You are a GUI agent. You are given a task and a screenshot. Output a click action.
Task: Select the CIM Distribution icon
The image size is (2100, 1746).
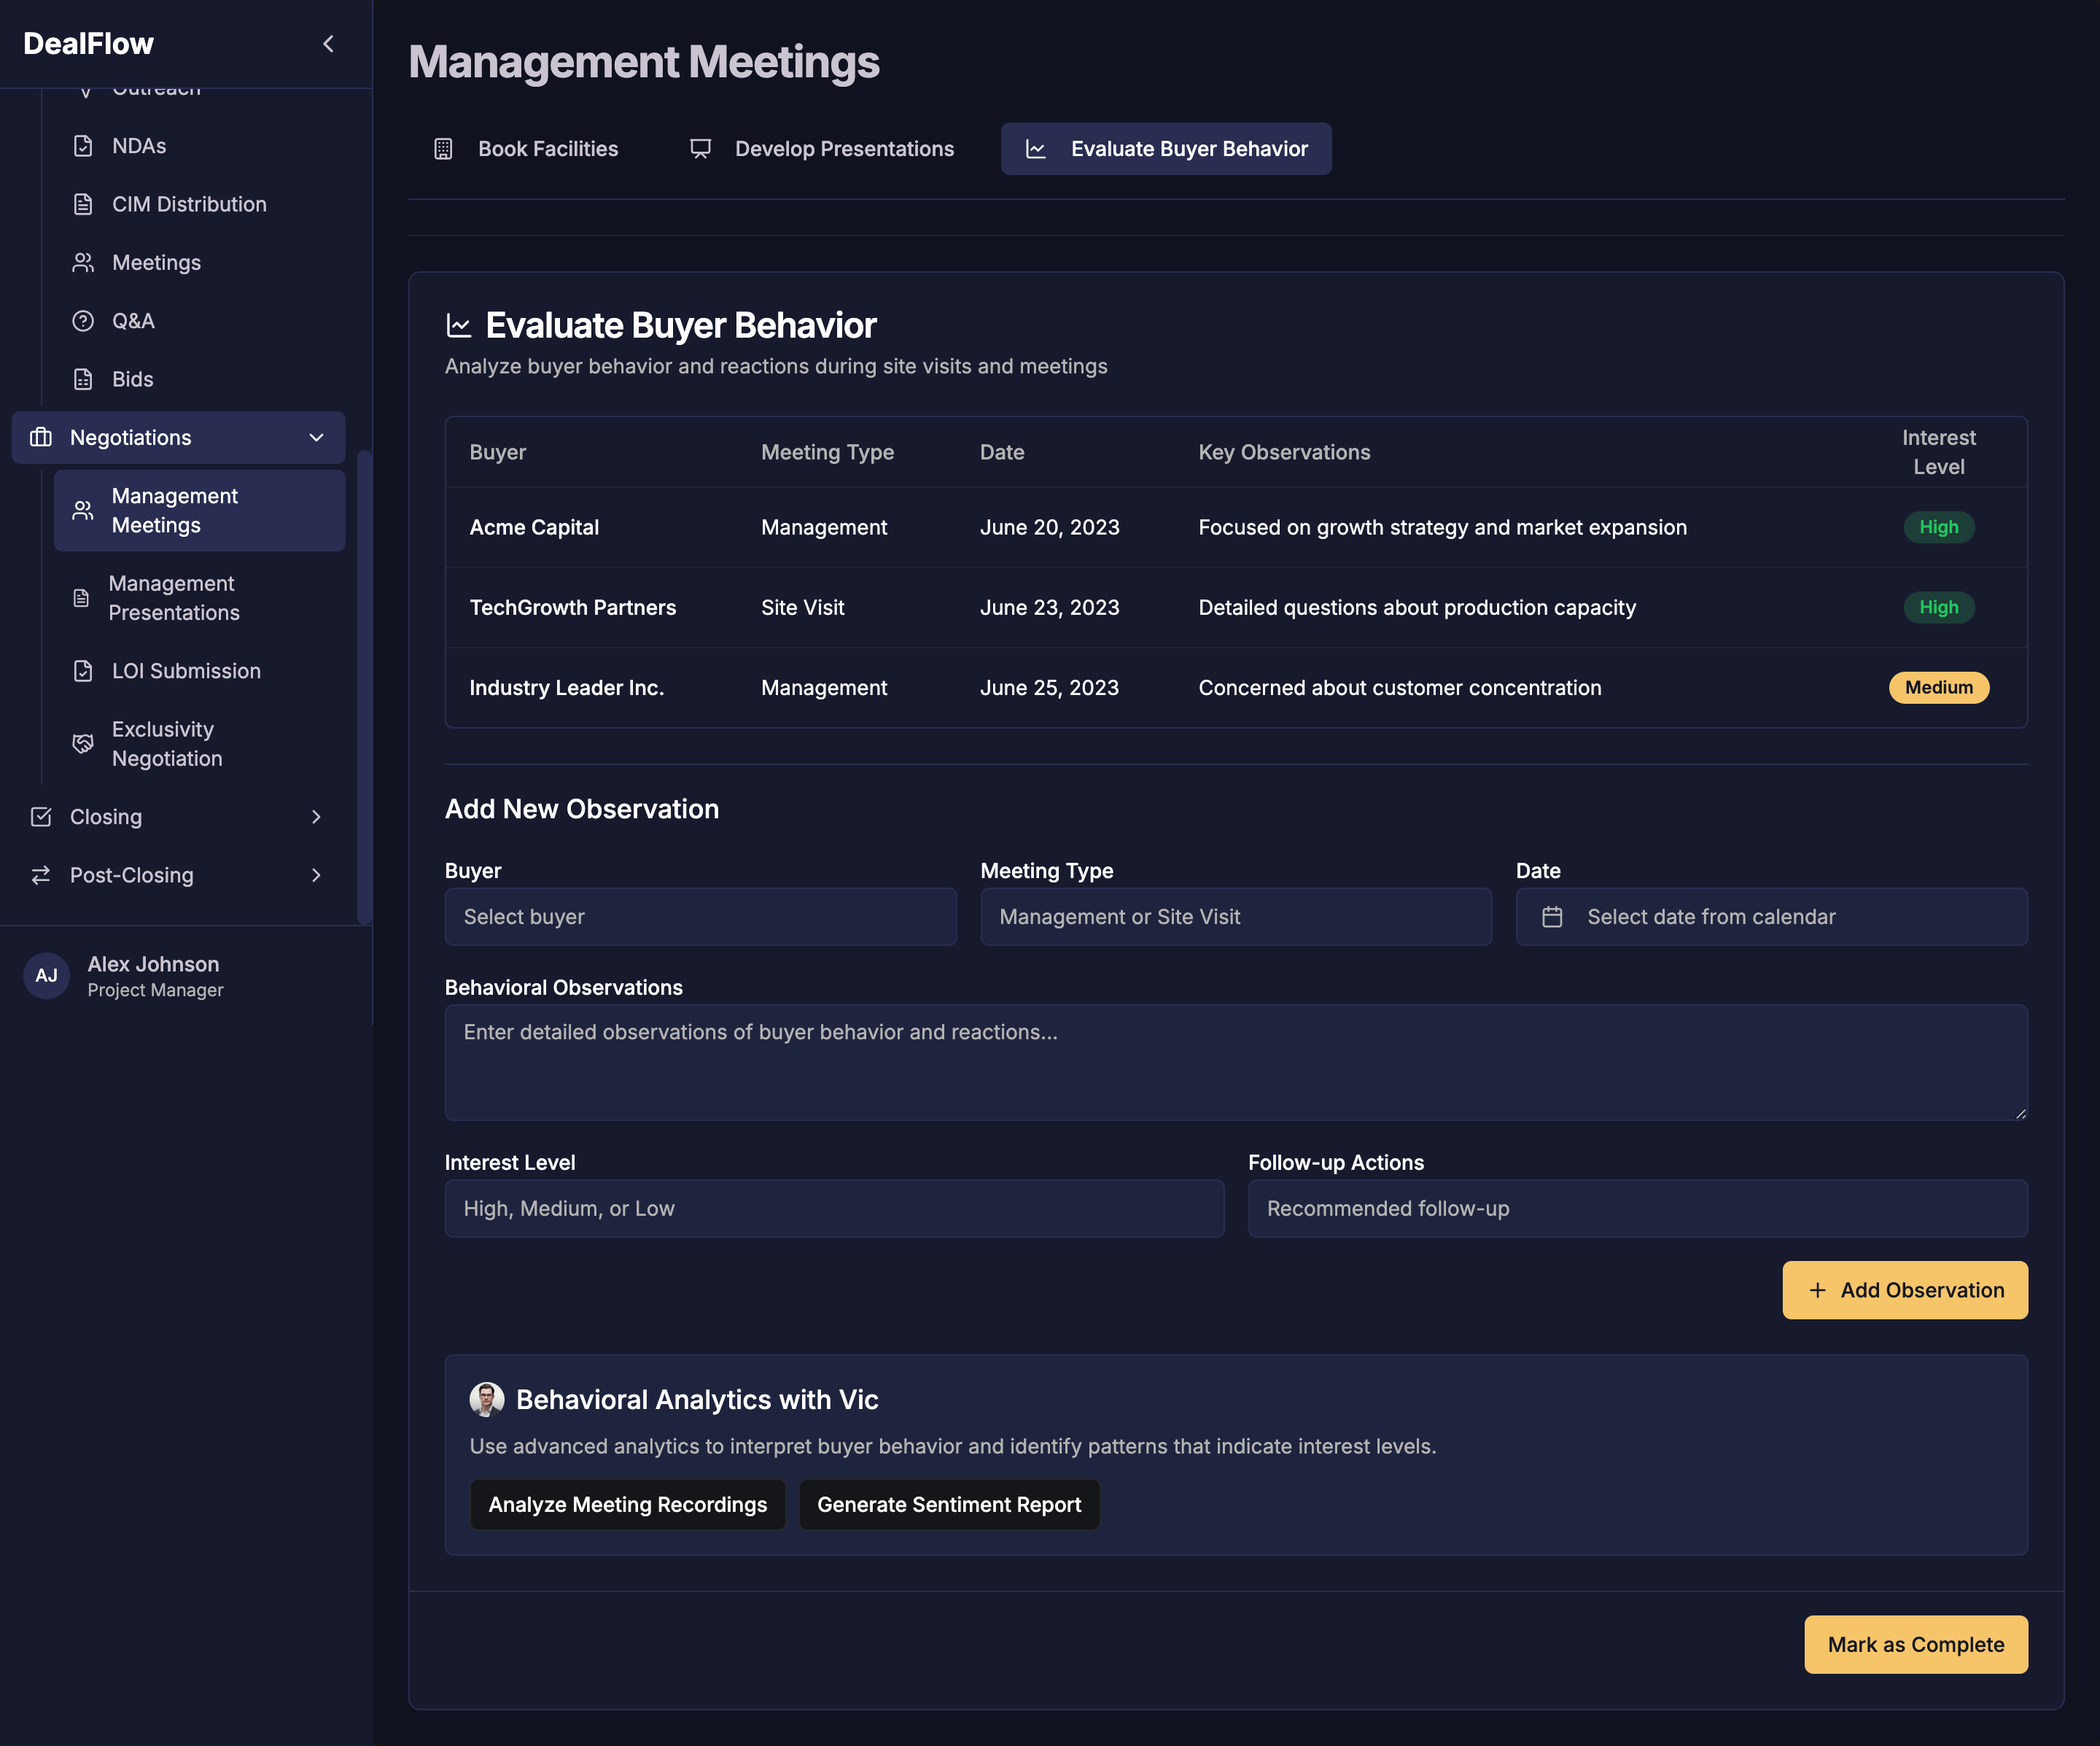pyautogui.click(x=83, y=204)
